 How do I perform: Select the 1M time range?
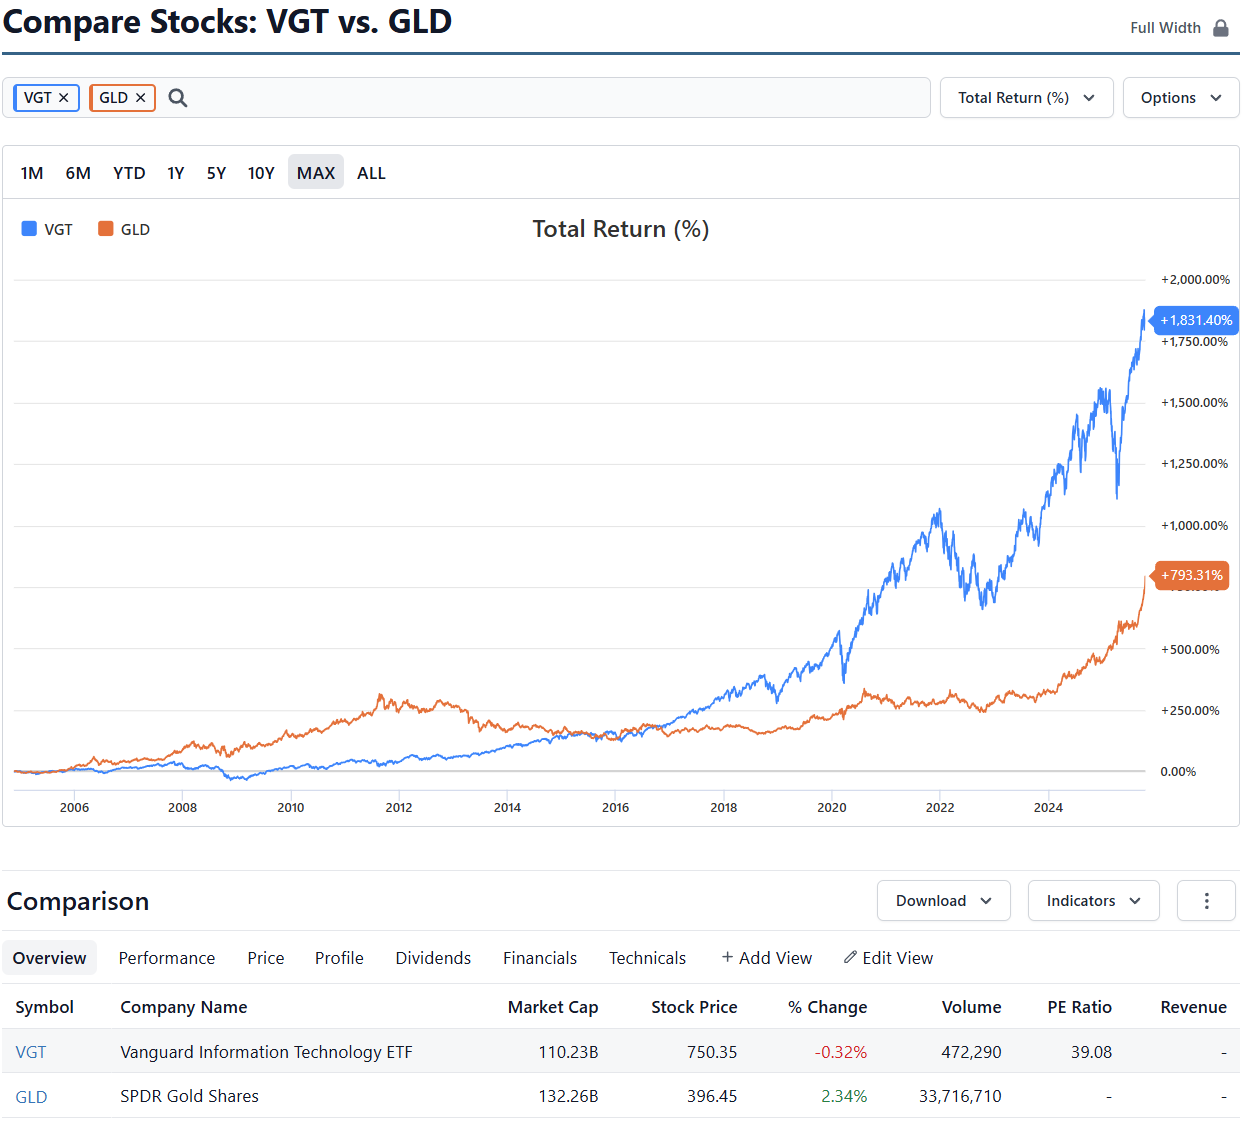point(32,173)
